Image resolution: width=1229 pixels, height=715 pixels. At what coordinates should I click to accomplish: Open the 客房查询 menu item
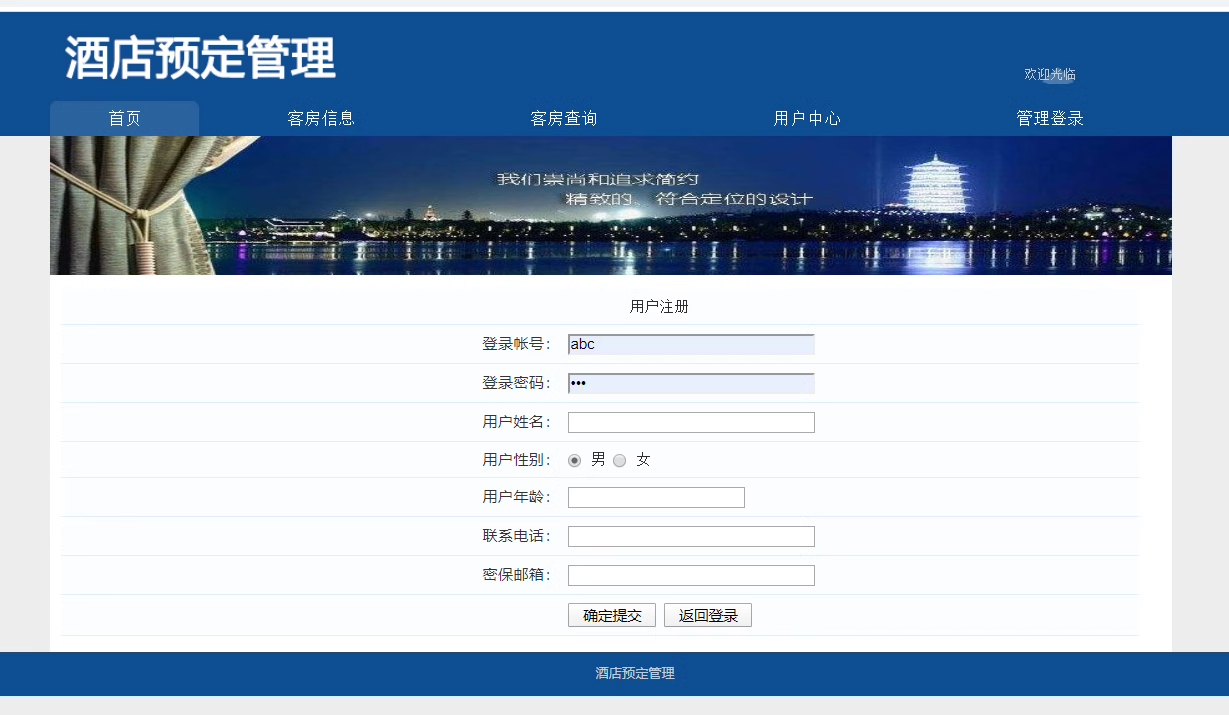click(564, 118)
